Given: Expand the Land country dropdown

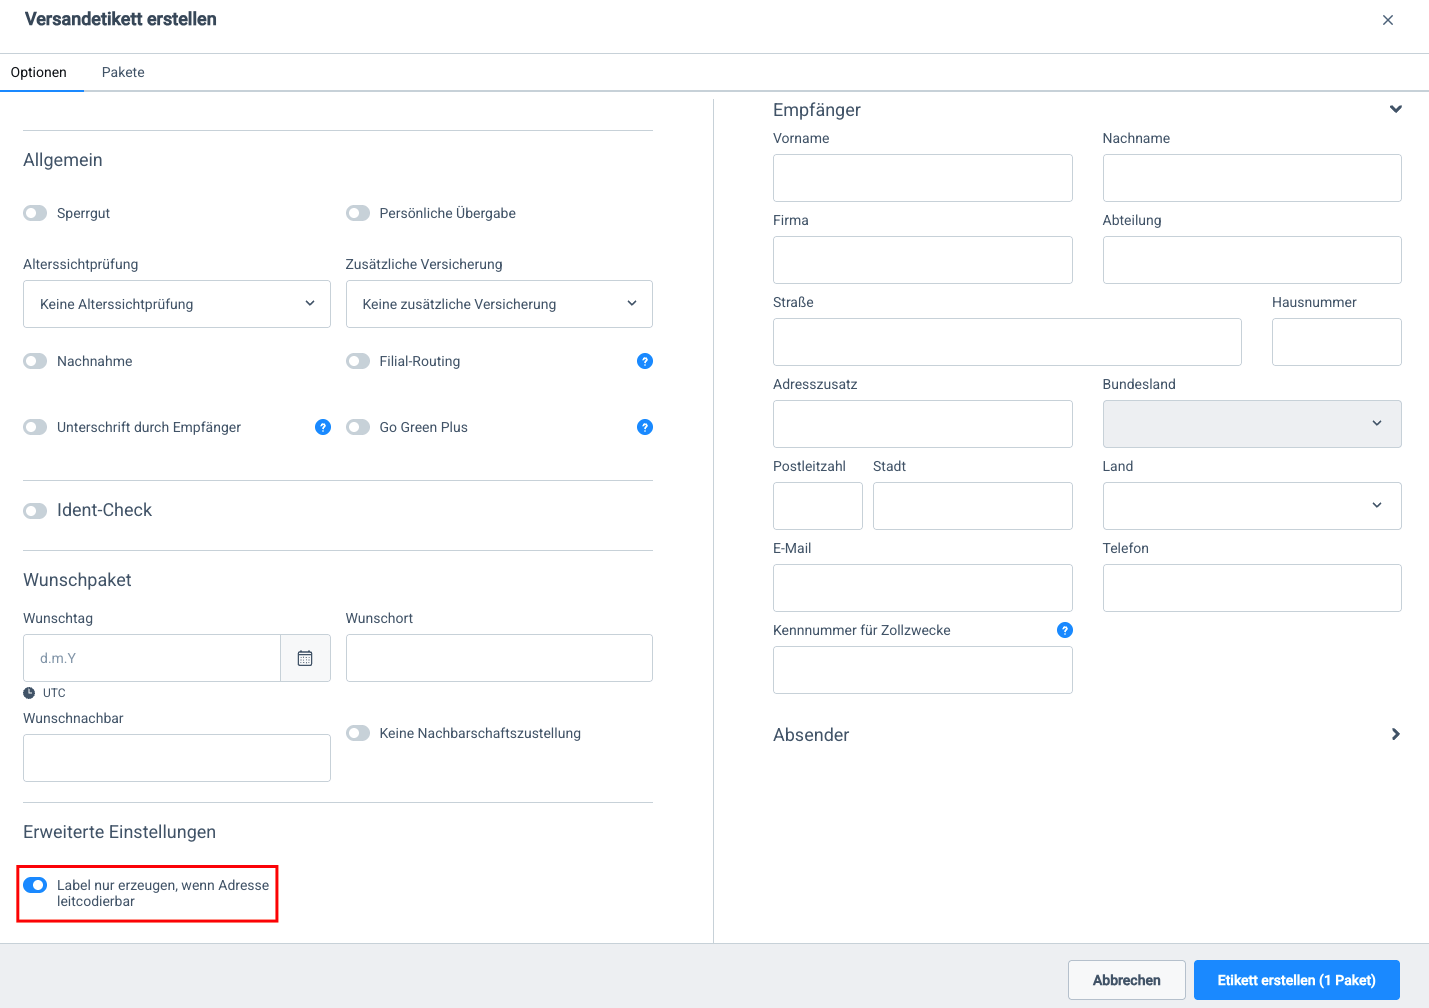Looking at the screenshot, I should [1251, 506].
